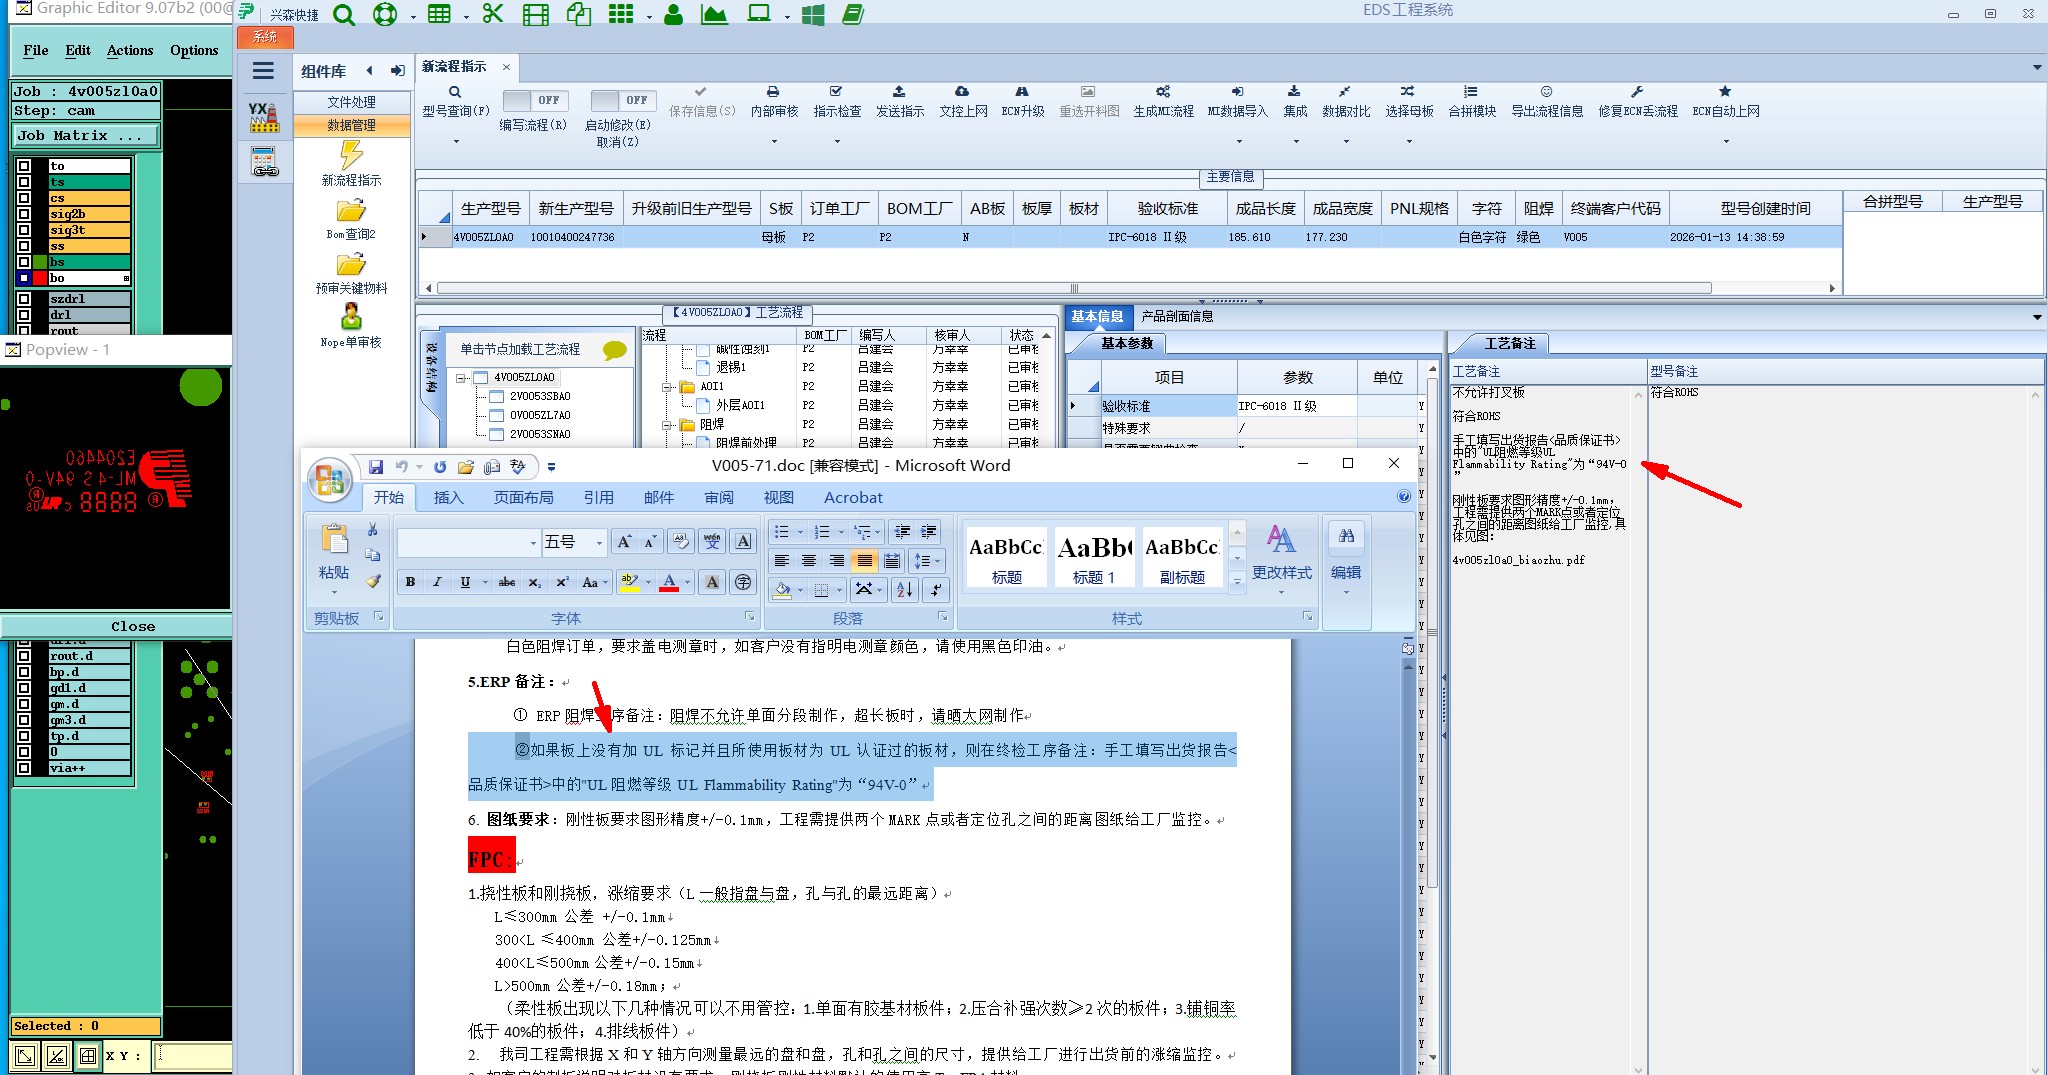
Task: Click the hamburger menu icon in EDS sidebar
Action: pyautogui.click(x=263, y=71)
